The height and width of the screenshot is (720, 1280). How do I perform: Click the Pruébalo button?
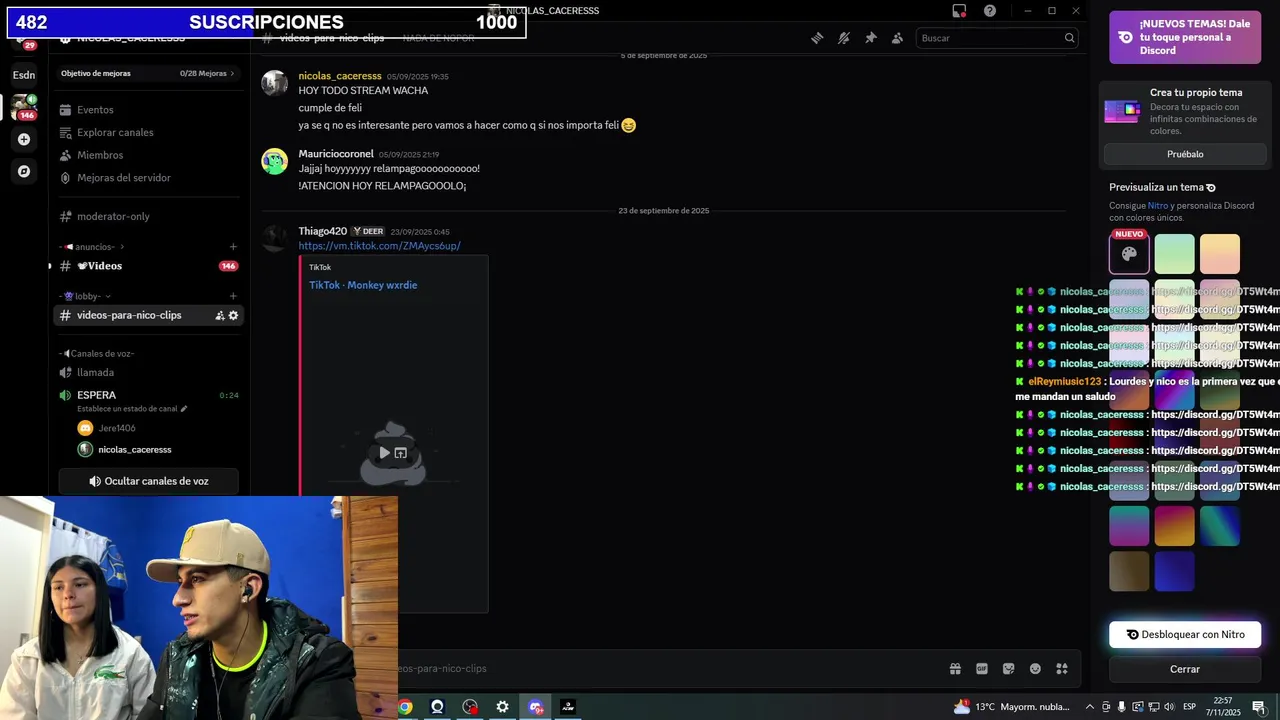[x=1185, y=154]
